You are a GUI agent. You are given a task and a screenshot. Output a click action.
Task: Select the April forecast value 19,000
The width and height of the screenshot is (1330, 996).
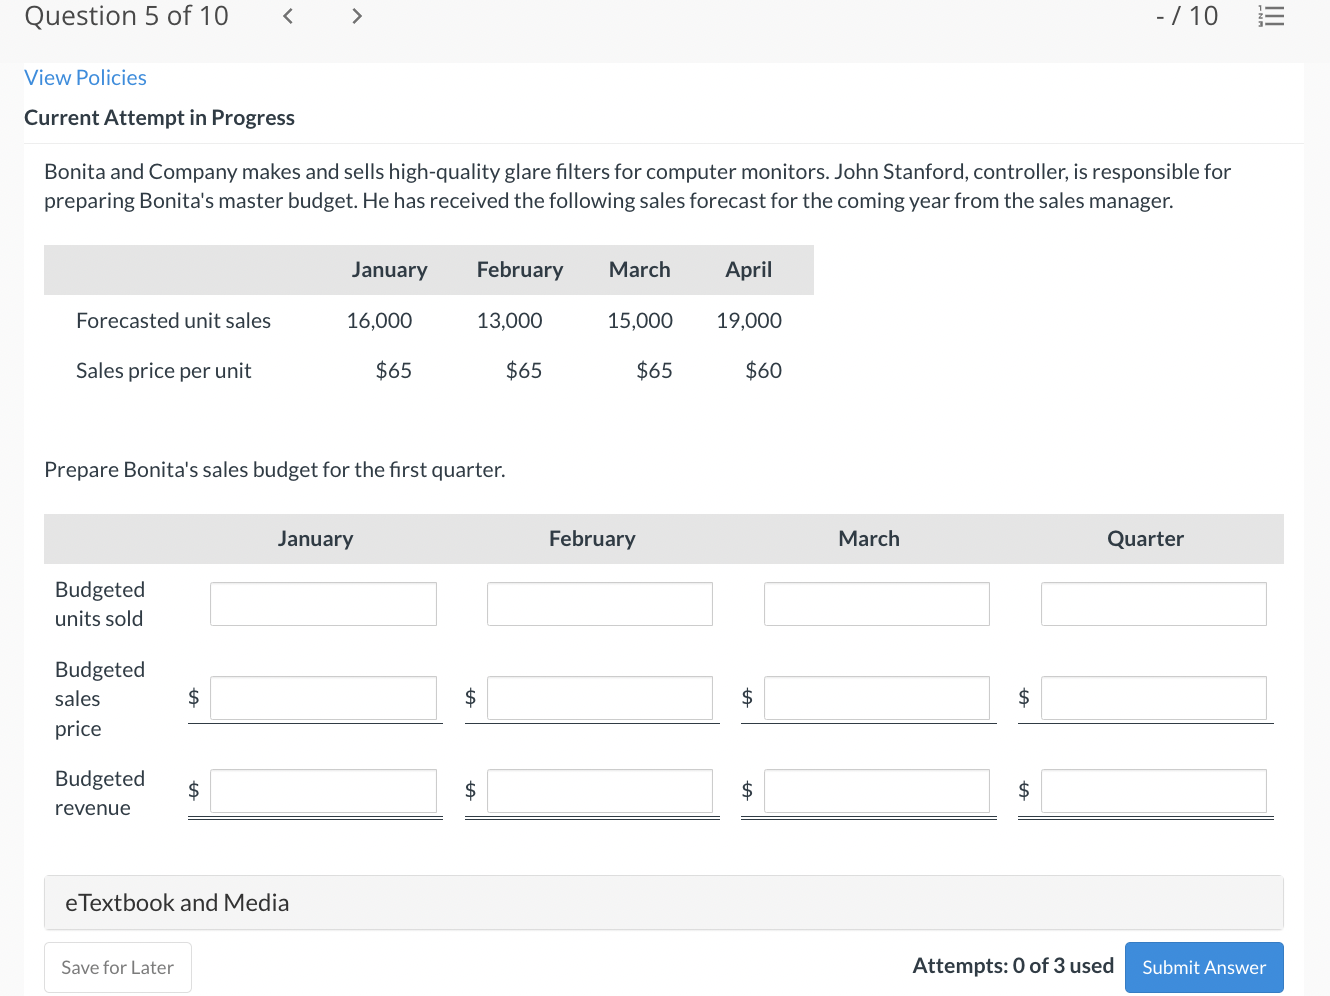[749, 321]
